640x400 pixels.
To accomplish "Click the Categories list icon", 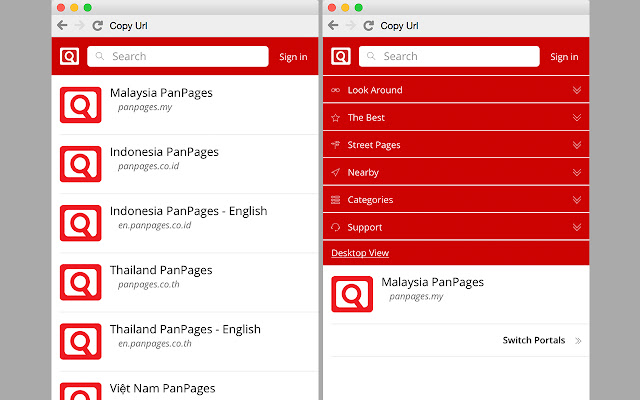I will tap(336, 200).
